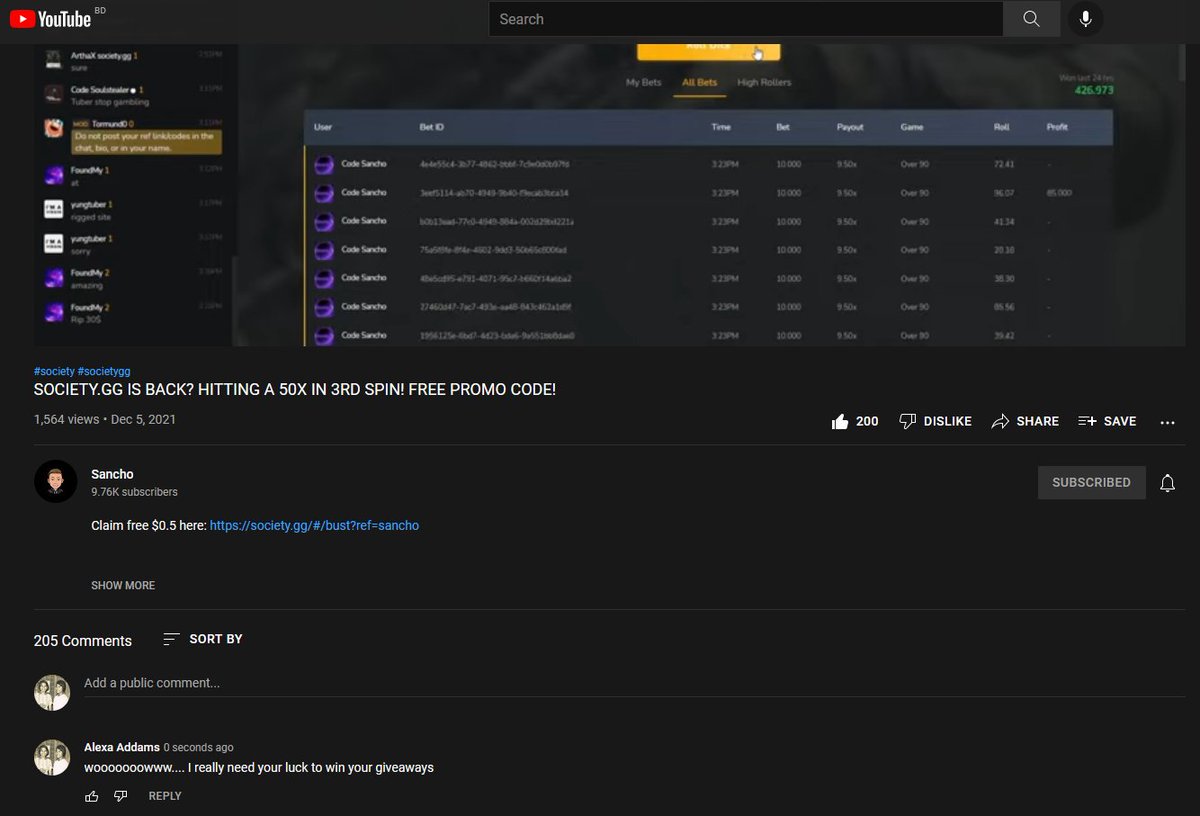The width and height of the screenshot is (1200, 816).
Task: Click 'Tuber stop gambling' chat message
Action: tap(110, 102)
